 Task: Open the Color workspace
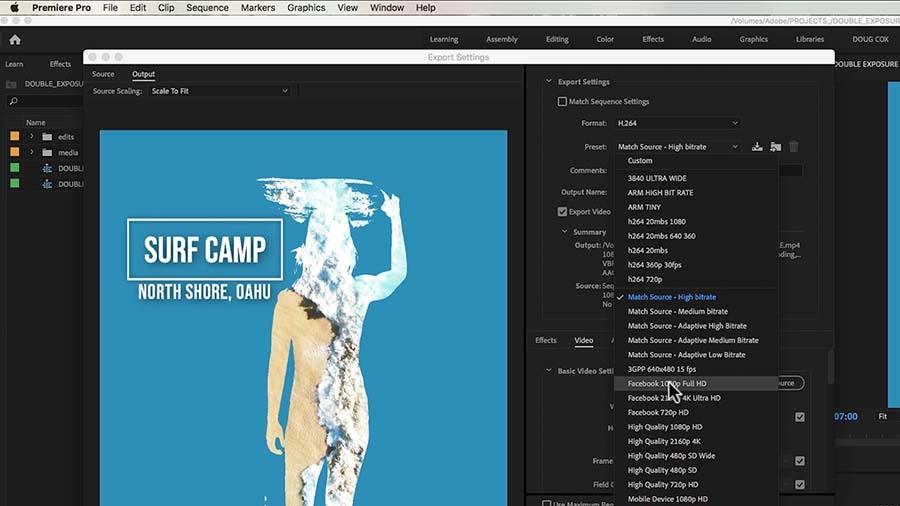[605, 40]
